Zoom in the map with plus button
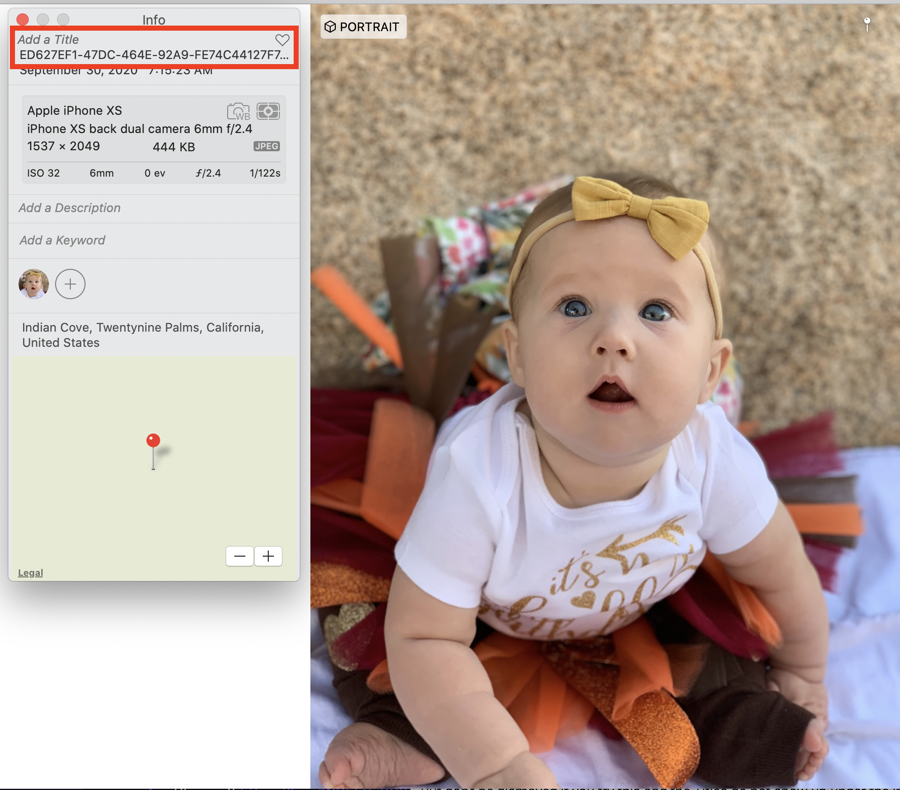900x790 pixels. (268, 556)
